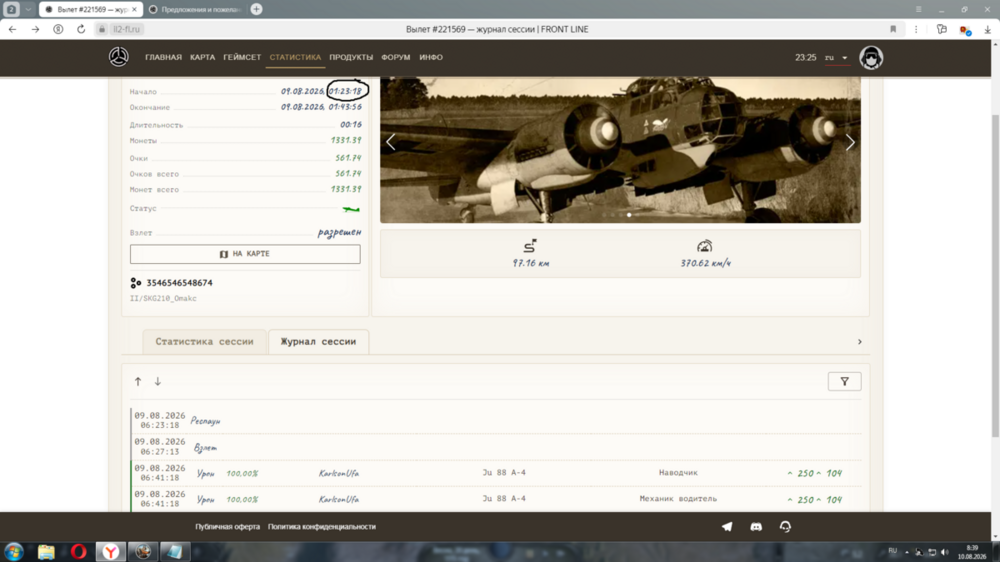
Task: Open the browser three-dot menu
Action: pos(916,29)
